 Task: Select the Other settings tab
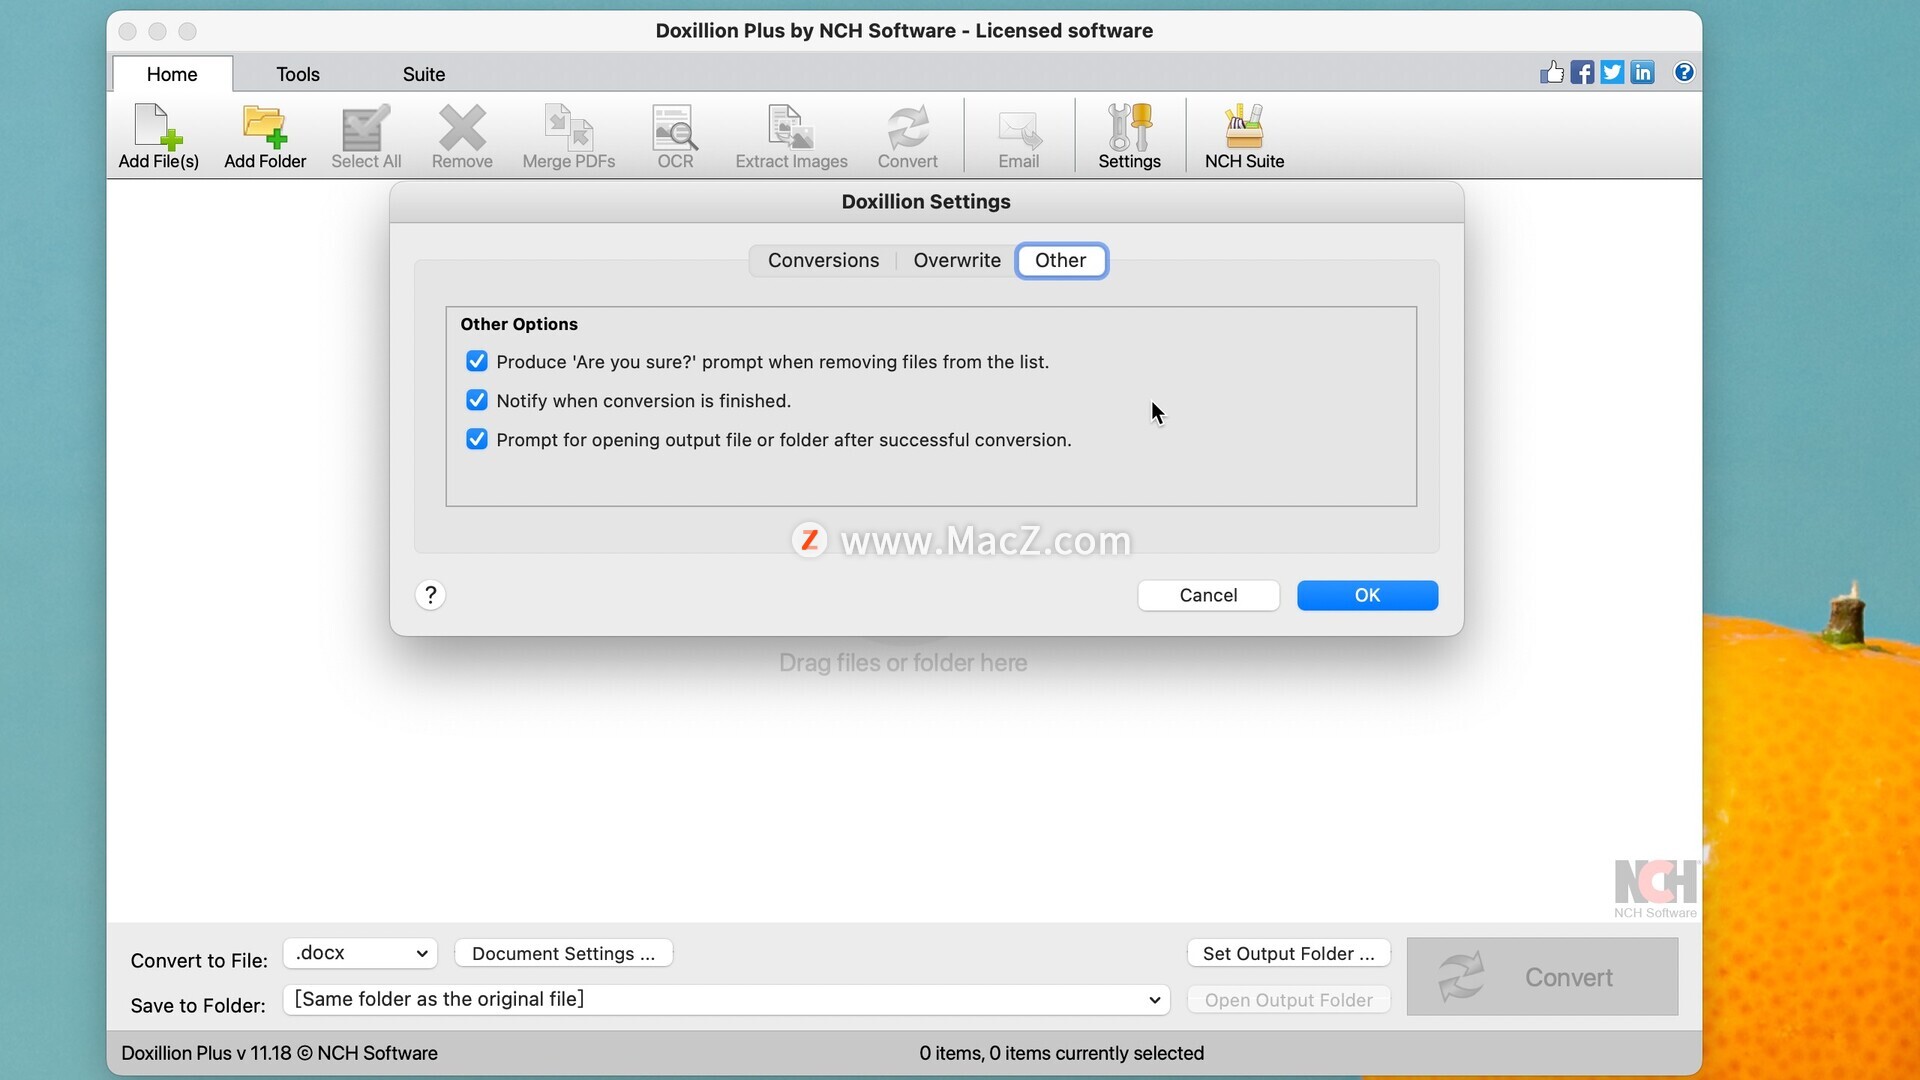(x=1061, y=260)
